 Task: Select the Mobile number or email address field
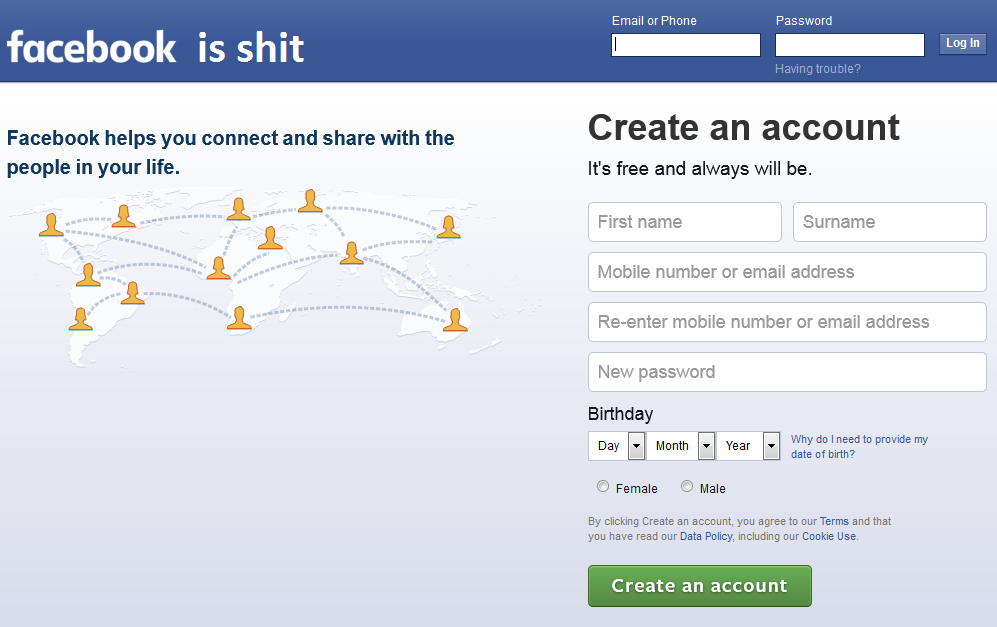coord(787,272)
